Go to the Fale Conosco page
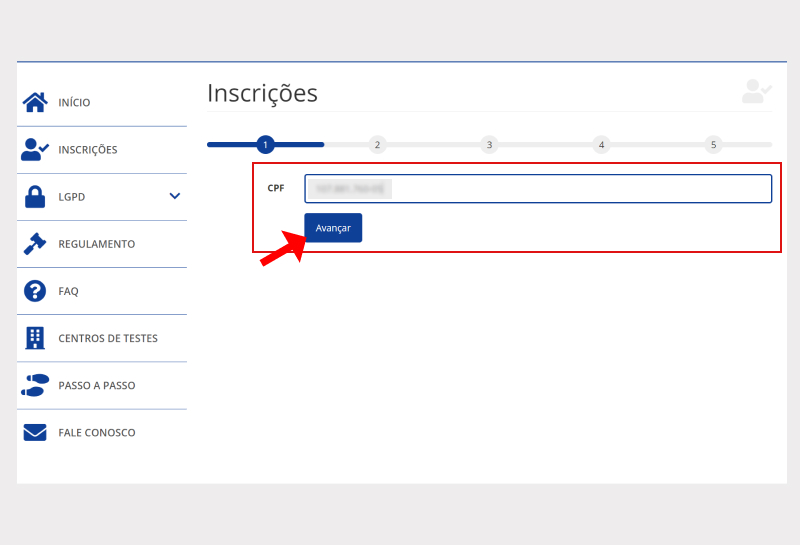Image resolution: width=800 pixels, height=545 pixels. pyautogui.click(x=96, y=433)
